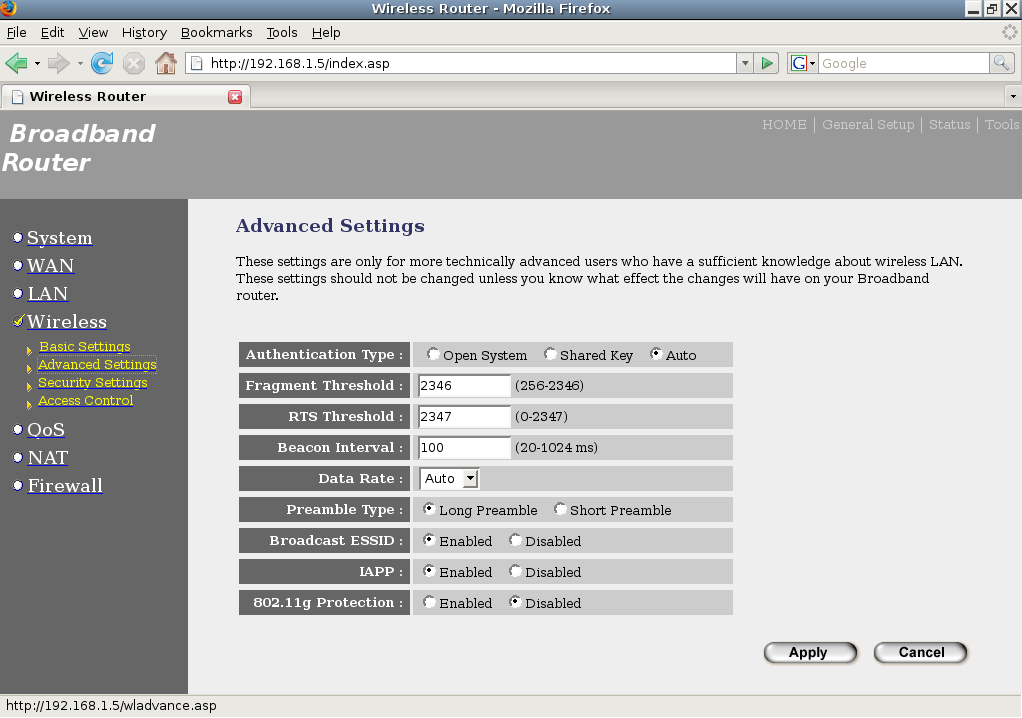Open back history dropdown arrow
This screenshot has height=718, width=1022.
click(37, 63)
